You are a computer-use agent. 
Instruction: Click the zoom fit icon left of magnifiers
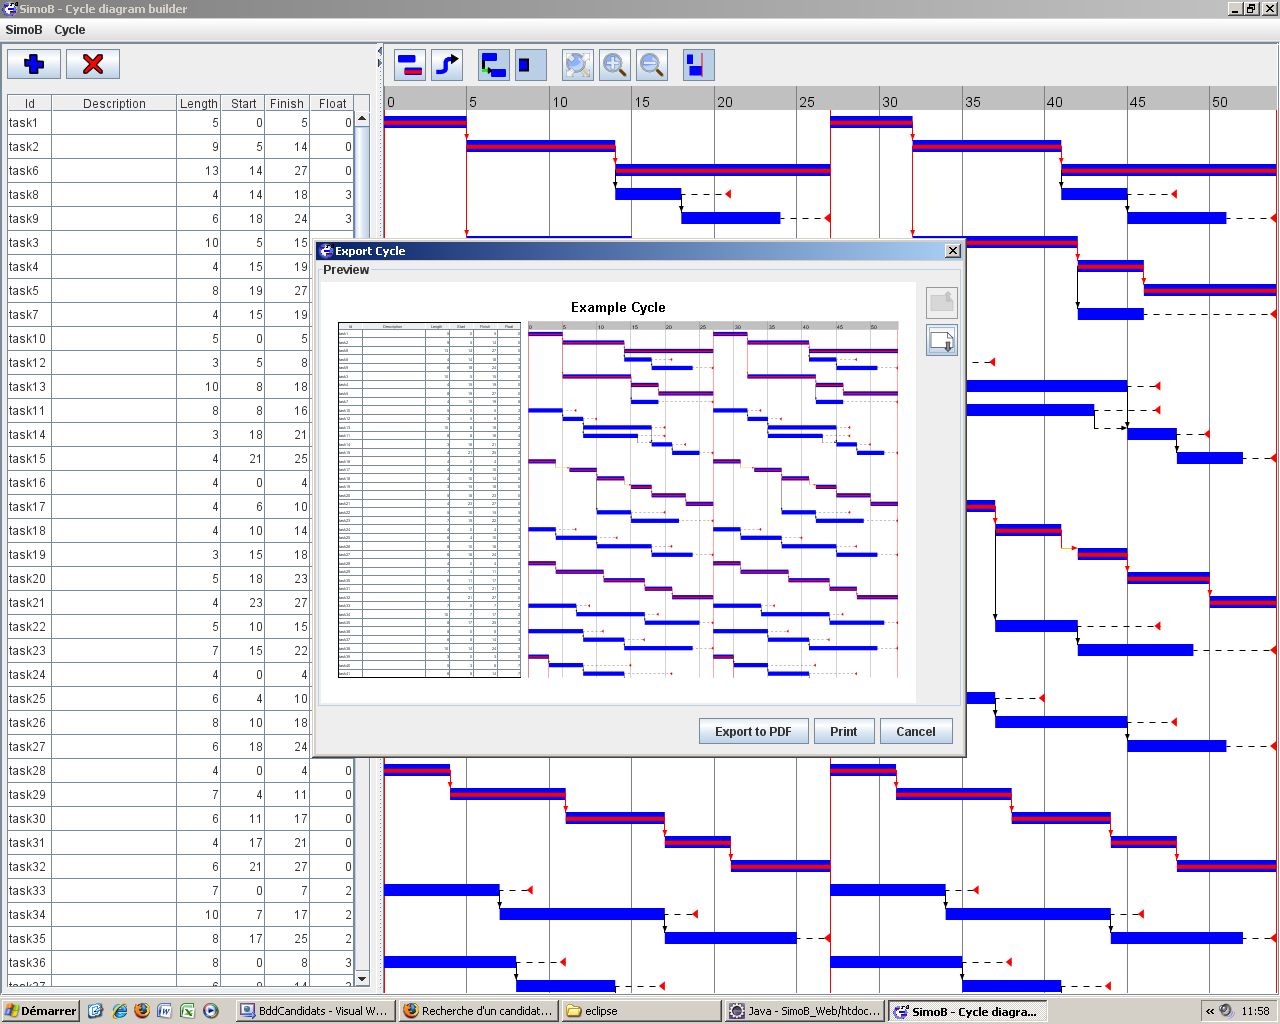(577, 66)
